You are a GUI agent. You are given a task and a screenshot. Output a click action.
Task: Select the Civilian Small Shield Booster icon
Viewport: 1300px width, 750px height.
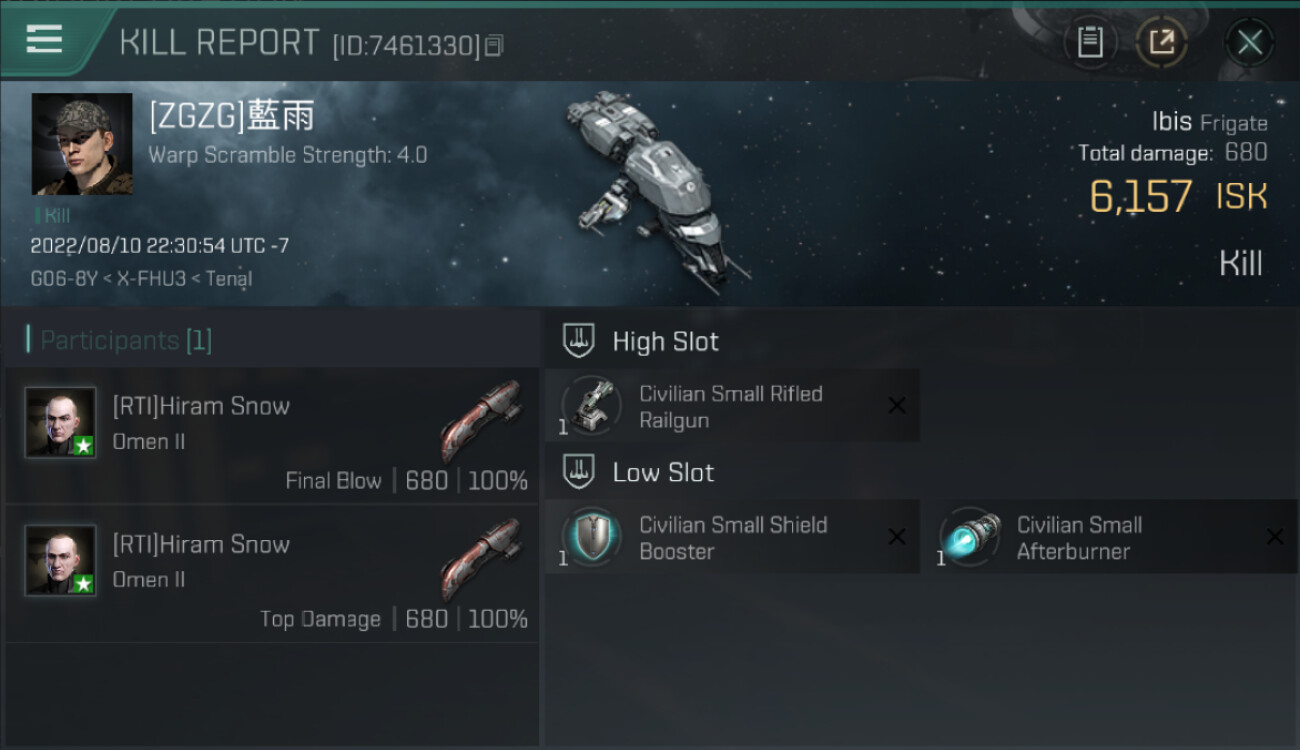pyautogui.click(x=591, y=537)
